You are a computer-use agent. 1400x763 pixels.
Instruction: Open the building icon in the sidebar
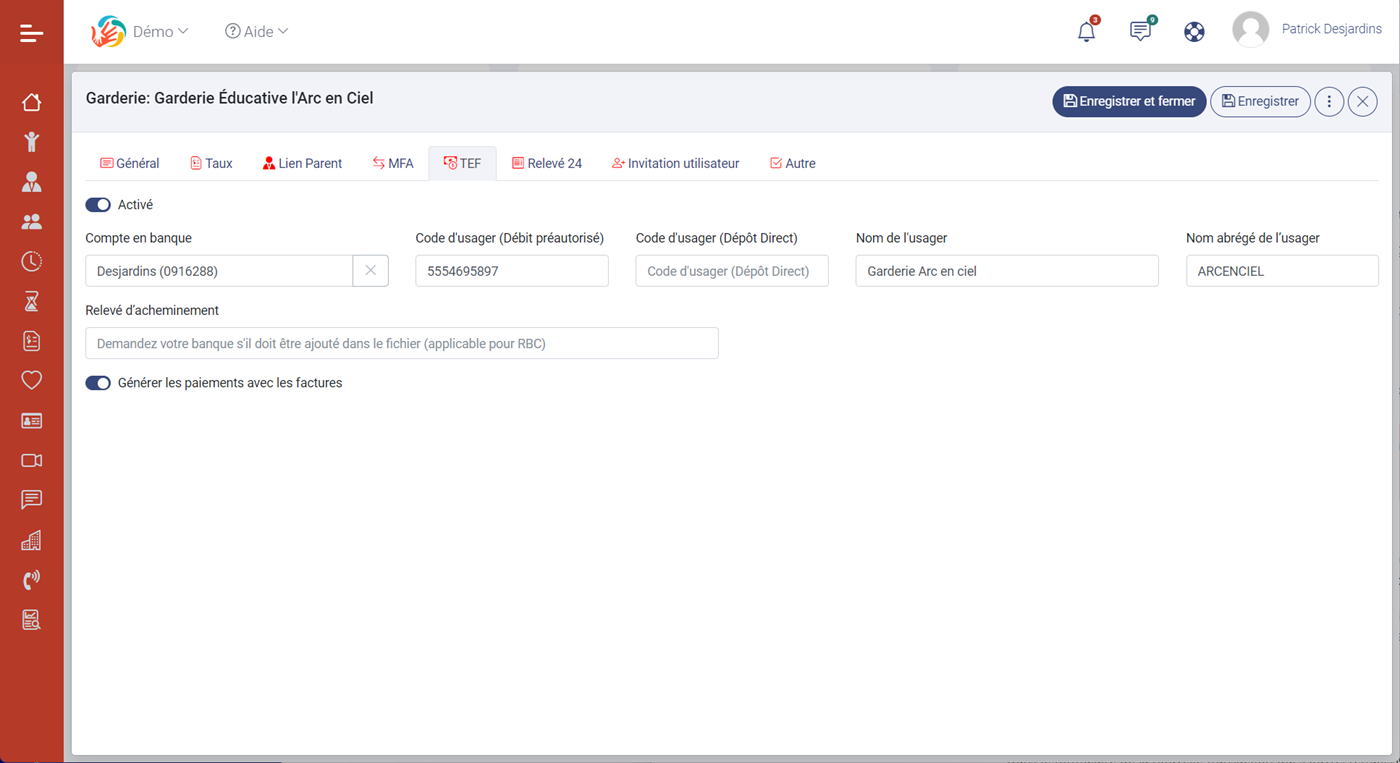coord(31,541)
